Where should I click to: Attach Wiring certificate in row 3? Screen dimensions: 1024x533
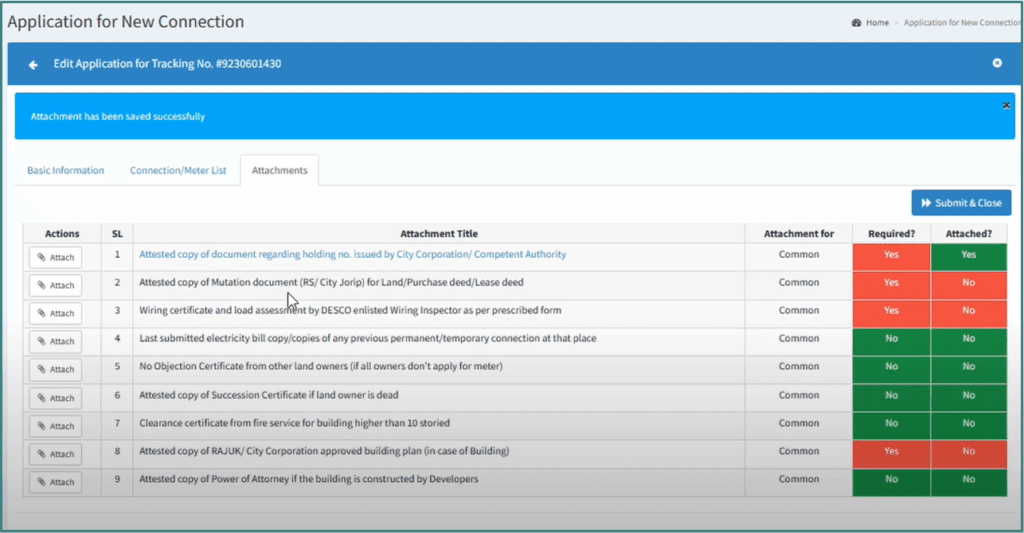[56, 313]
